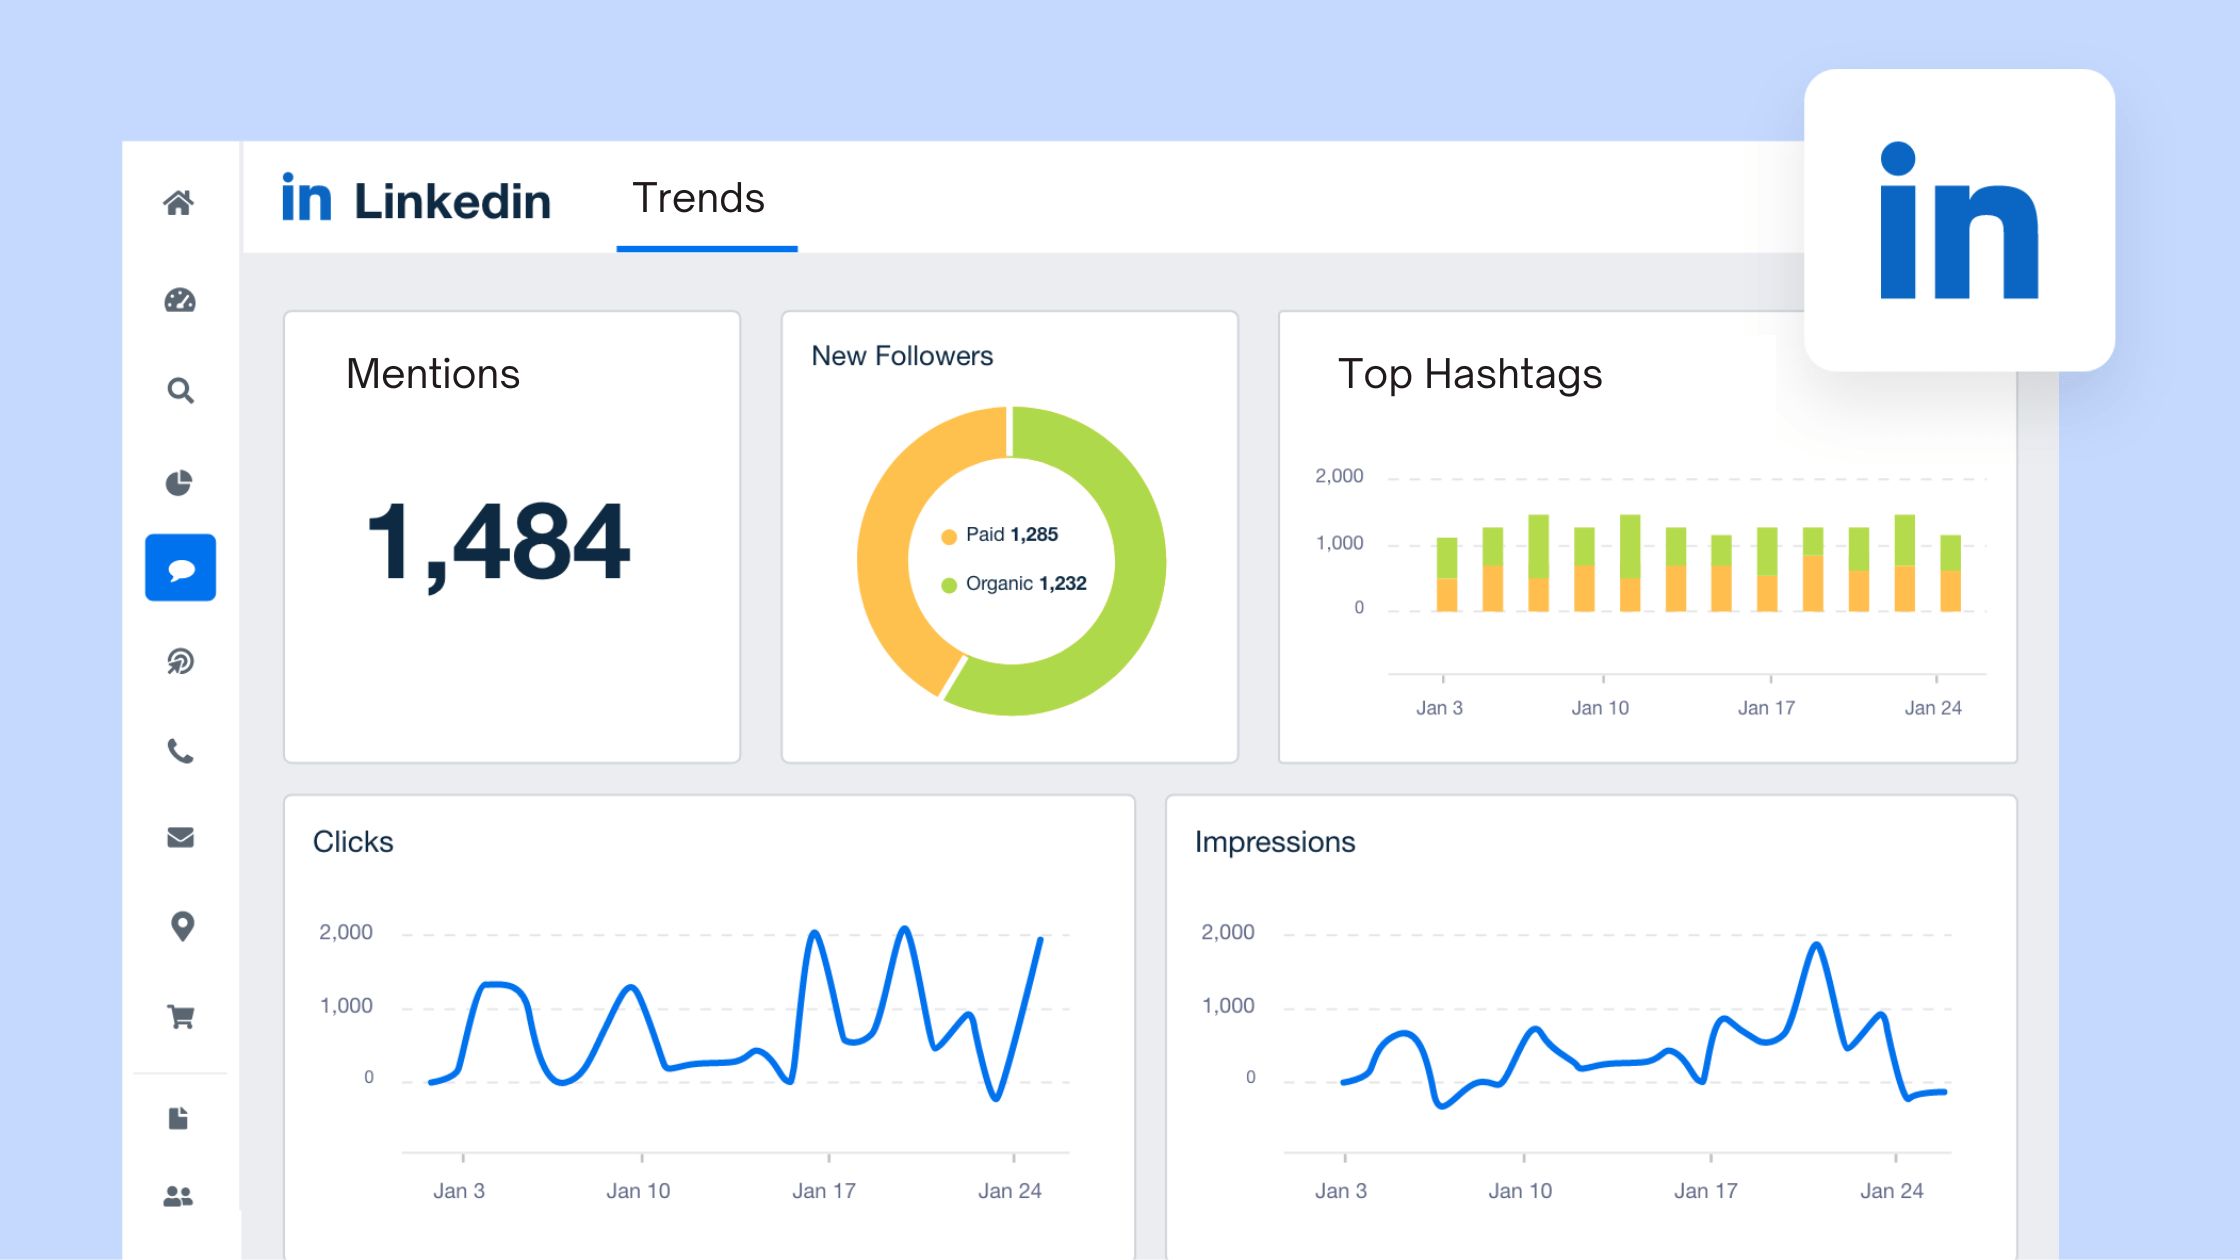Click the users group icon
Screen dimensions: 2240x1260
[x=178, y=1196]
